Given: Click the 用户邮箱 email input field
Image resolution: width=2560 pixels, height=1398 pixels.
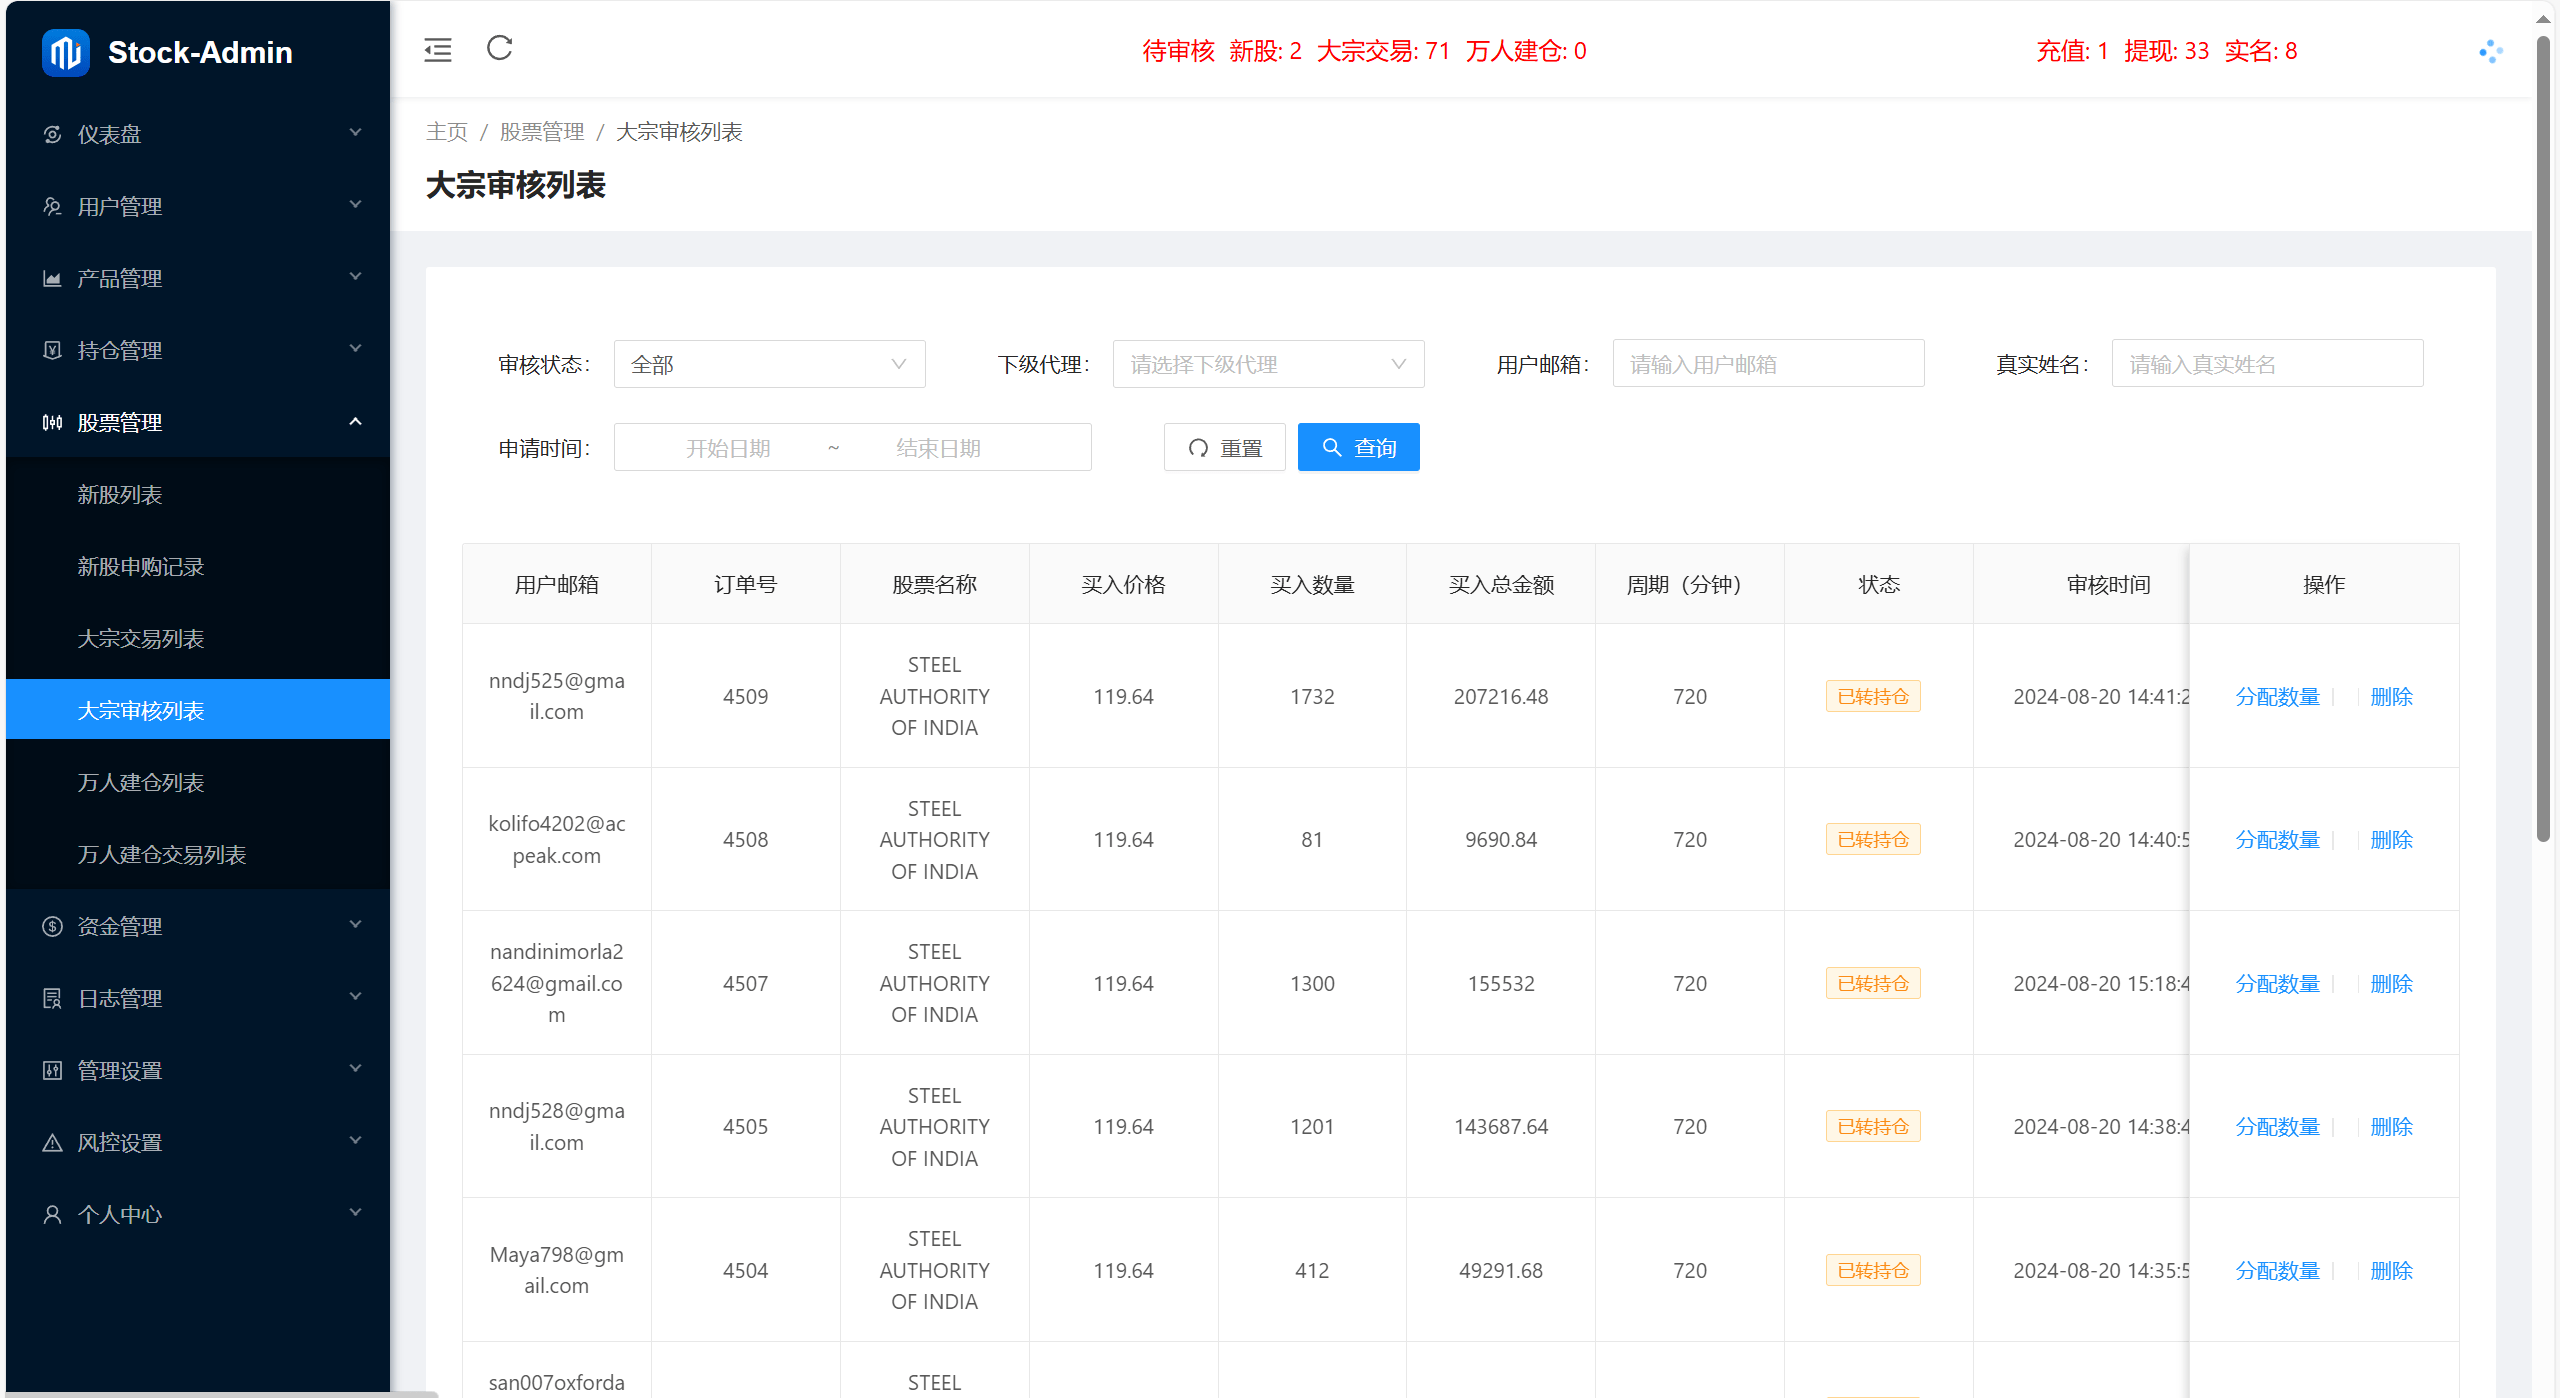Looking at the screenshot, I should (x=1768, y=363).
